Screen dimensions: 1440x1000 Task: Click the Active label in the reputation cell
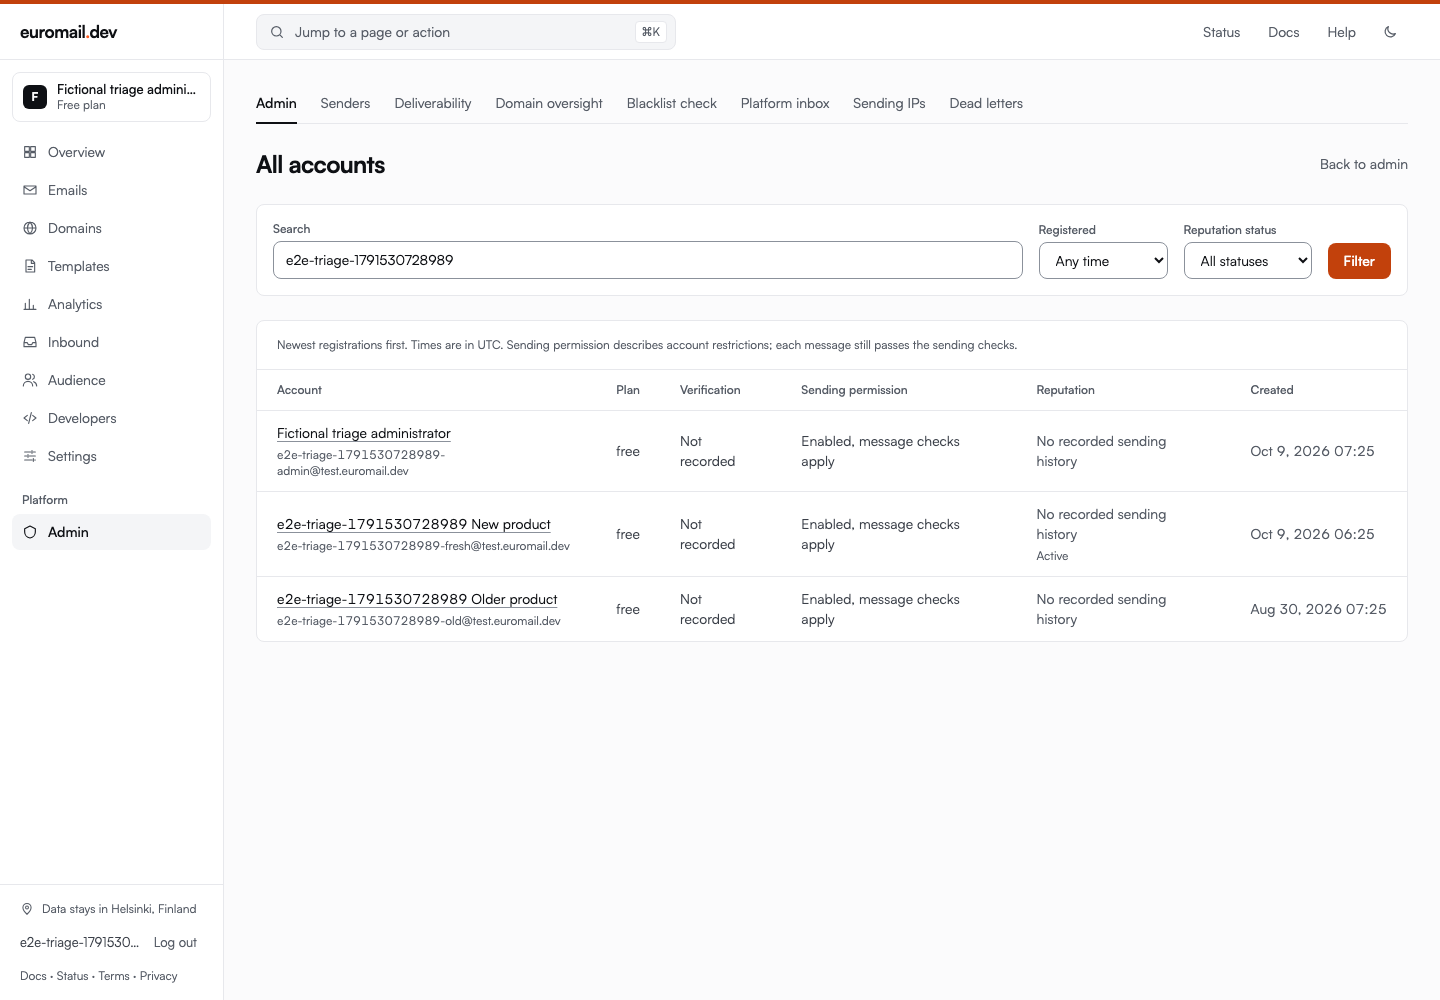(1052, 556)
